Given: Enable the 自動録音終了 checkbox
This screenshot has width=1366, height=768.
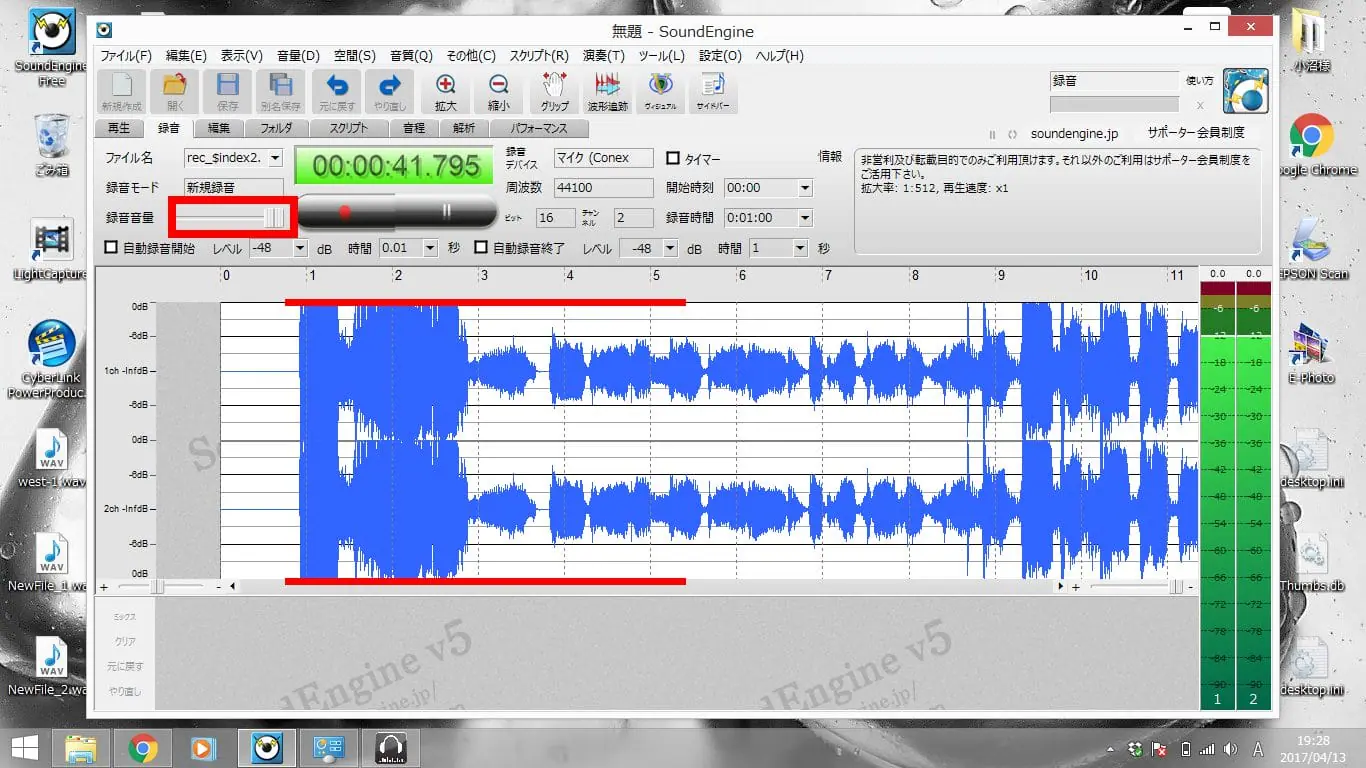Looking at the screenshot, I should point(481,247).
